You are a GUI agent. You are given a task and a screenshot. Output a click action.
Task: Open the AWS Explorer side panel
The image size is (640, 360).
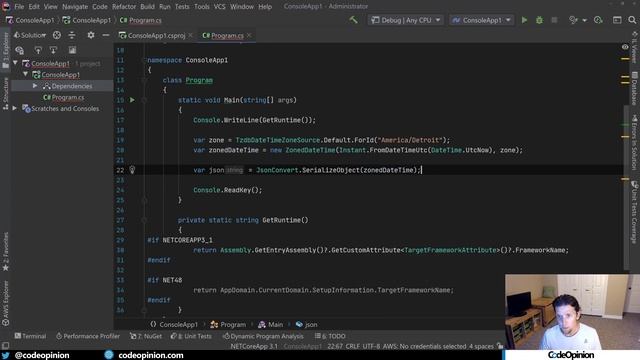pyautogui.click(x=5, y=303)
